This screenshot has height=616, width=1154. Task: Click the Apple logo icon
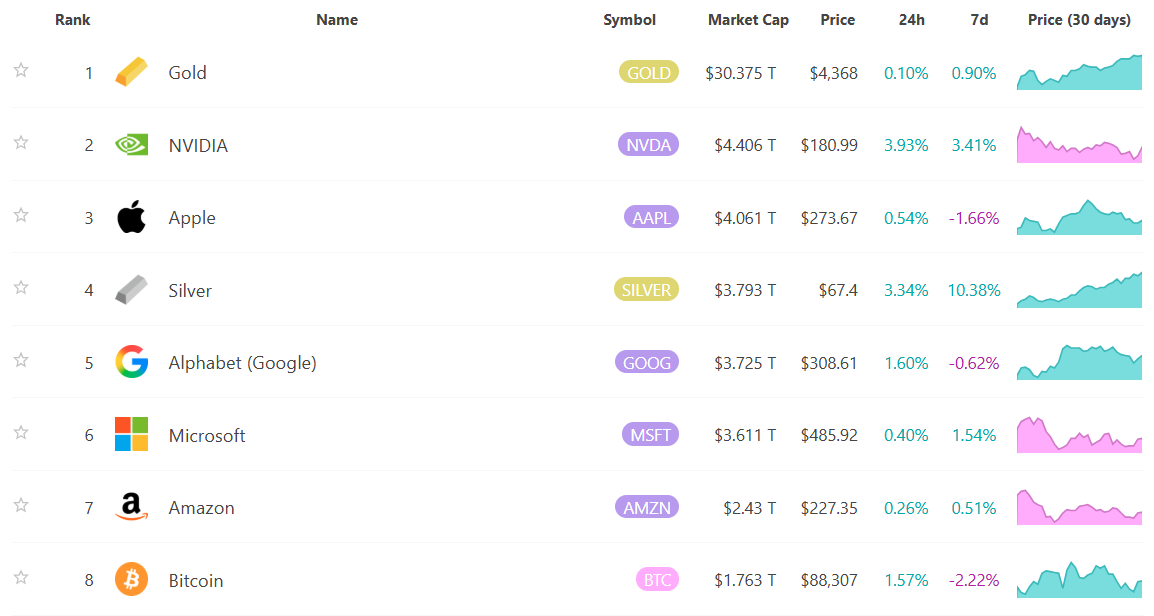click(131, 217)
